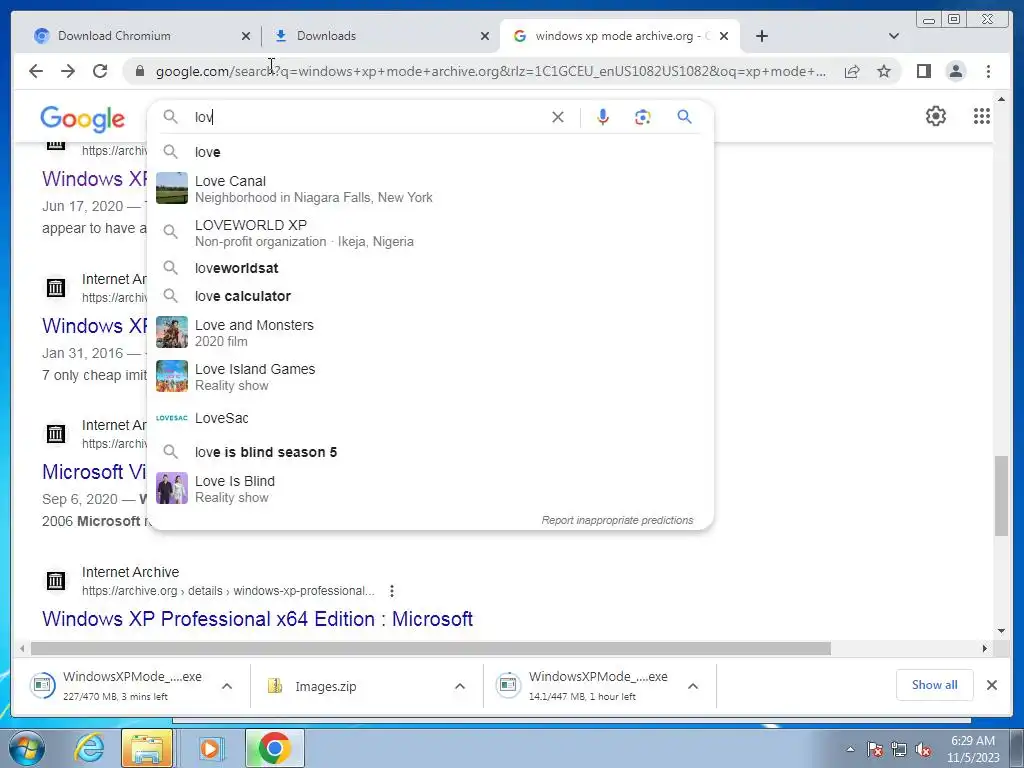
Task: Expand options for first WindowsXPMode download
Action: coord(227,686)
